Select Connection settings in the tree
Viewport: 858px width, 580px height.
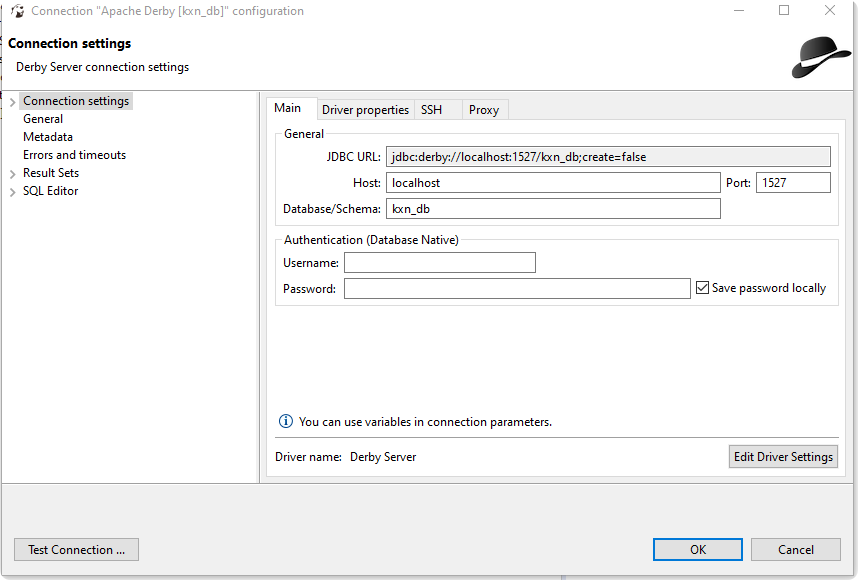[76, 101]
